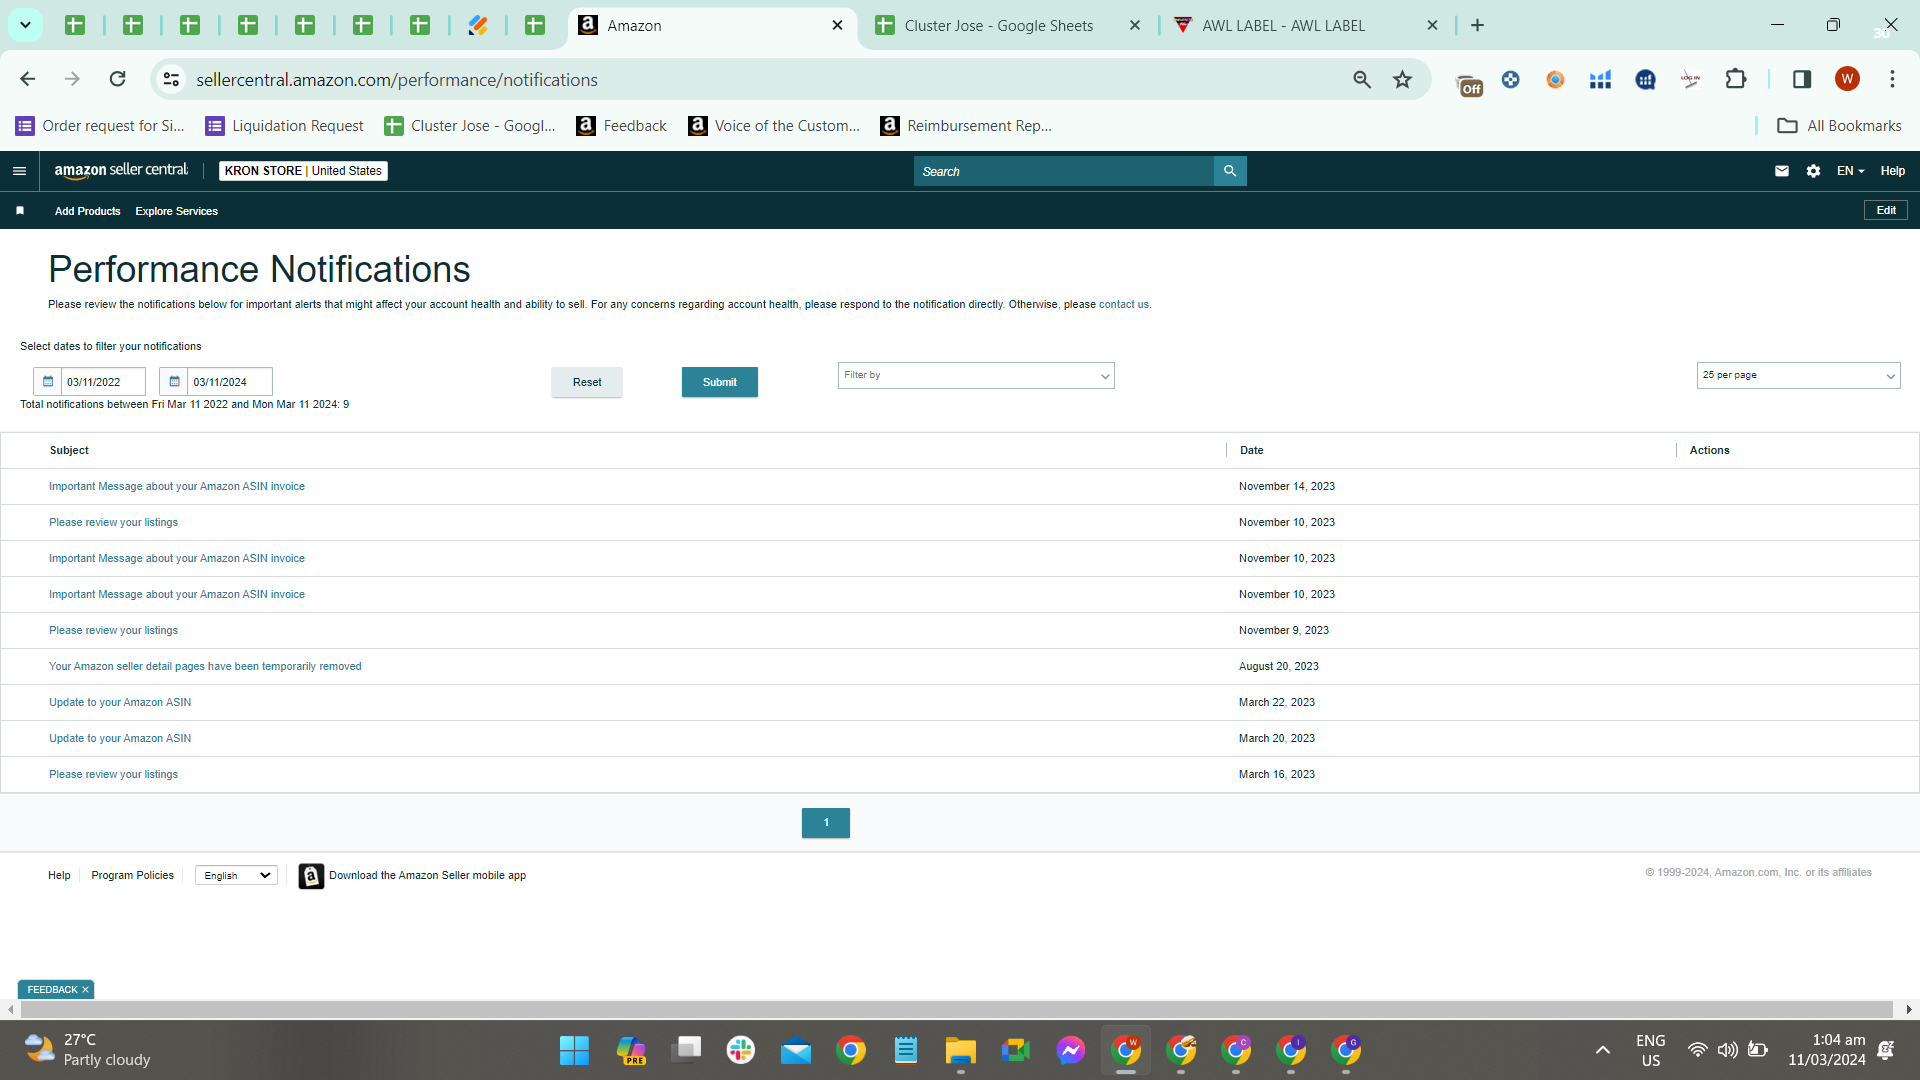Viewport: 1920px width, 1080px height.
Task: Open the Feedback bookmark
Action: [621, 125]
